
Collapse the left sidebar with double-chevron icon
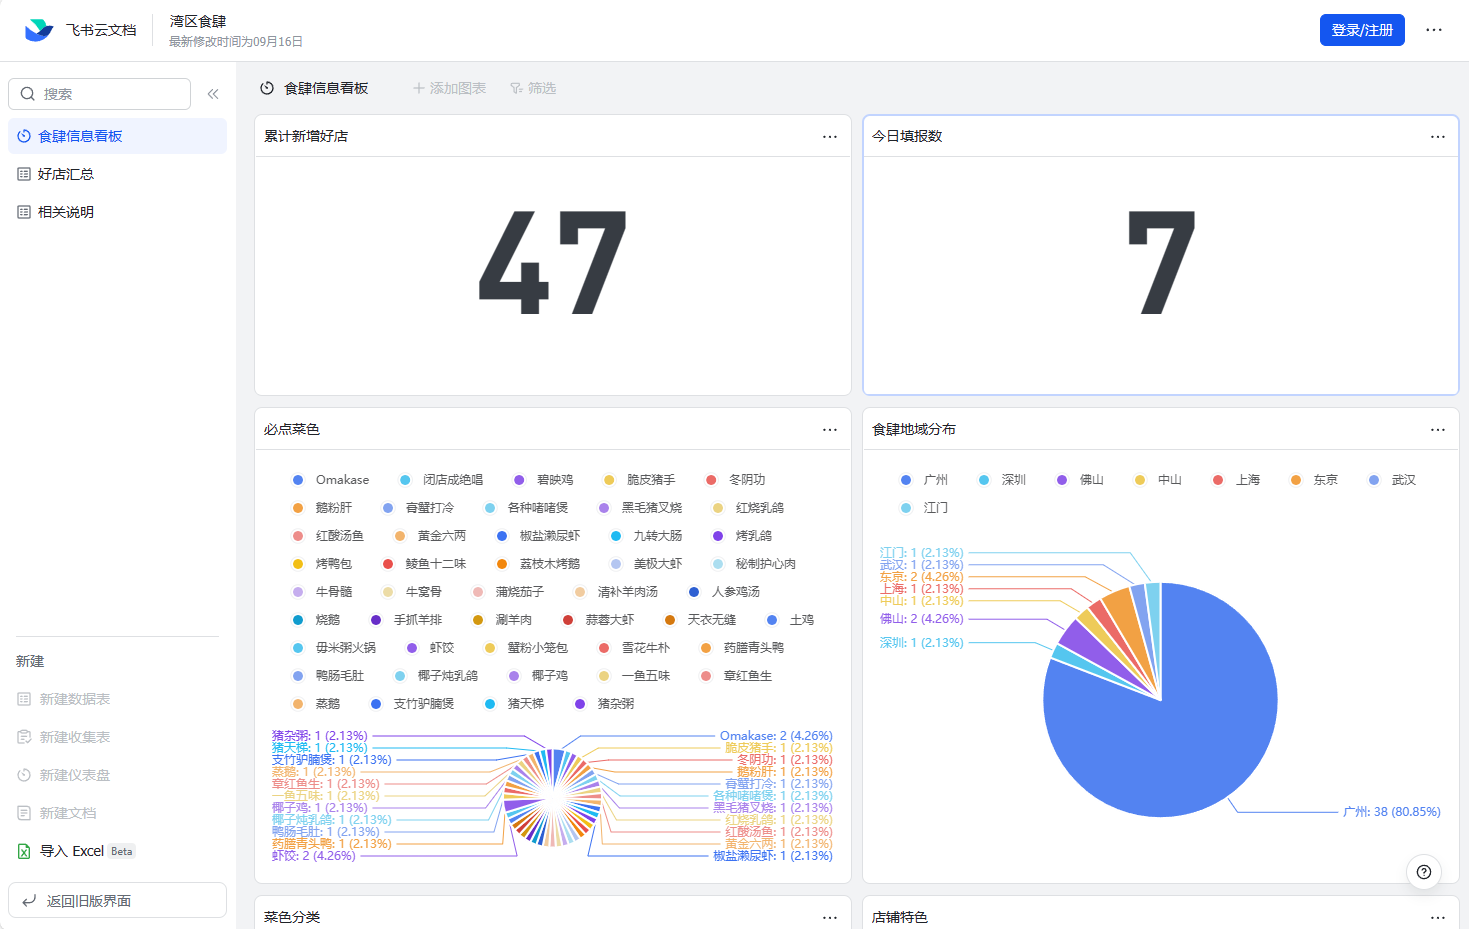click(213, 94)
